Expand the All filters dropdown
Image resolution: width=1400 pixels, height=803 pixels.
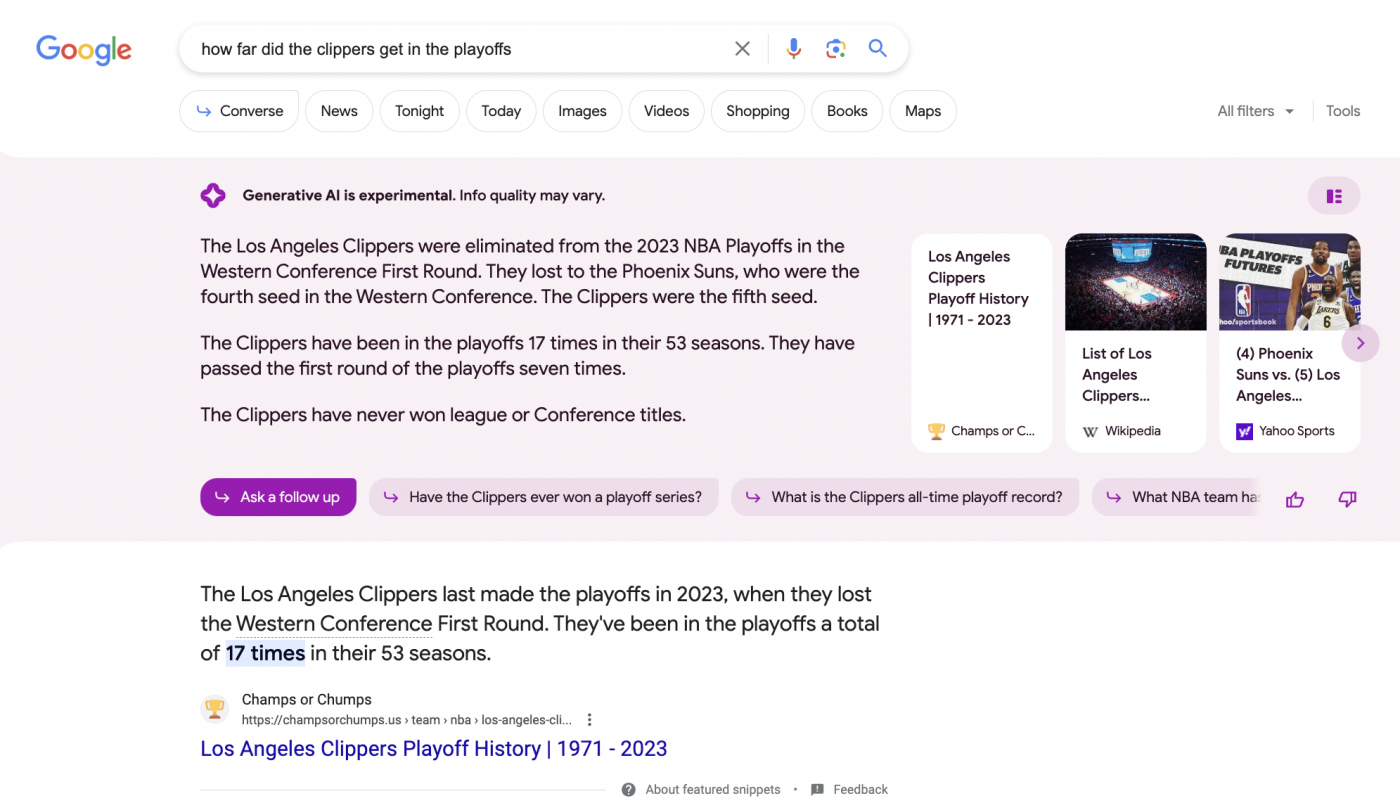(x=1256, y=111)
